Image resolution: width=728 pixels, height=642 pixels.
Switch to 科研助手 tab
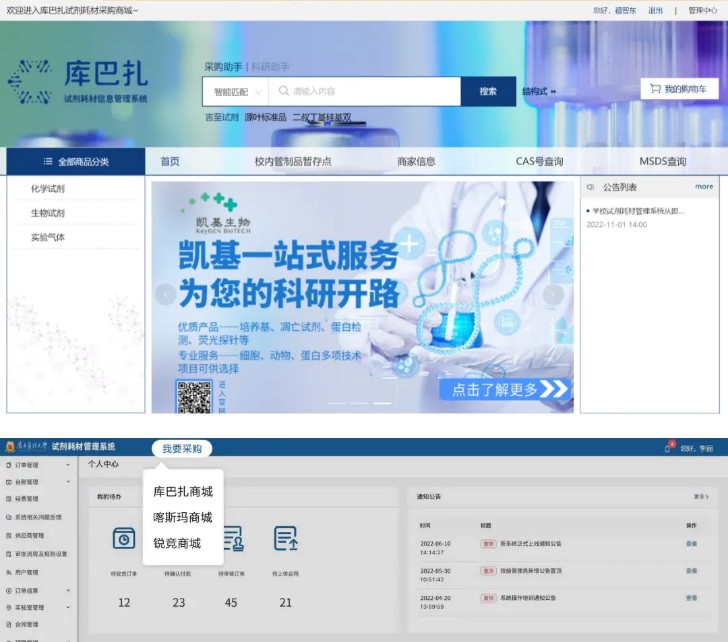point(270,67)
